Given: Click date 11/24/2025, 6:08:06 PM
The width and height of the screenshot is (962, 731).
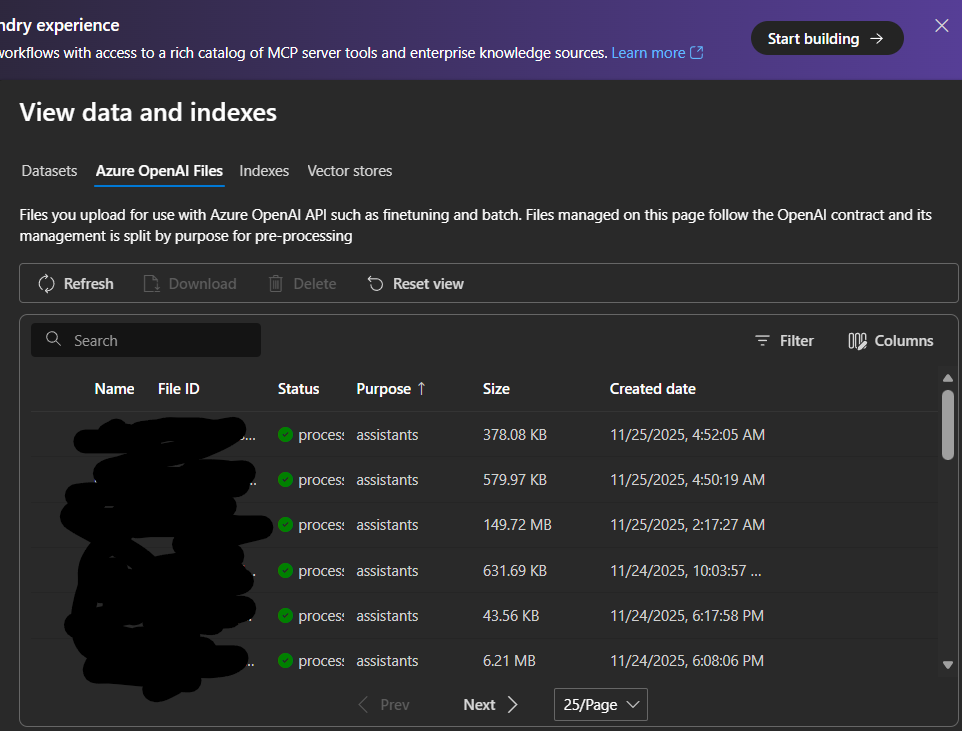Looking at the screenshot, I should [x=687, y=661].
